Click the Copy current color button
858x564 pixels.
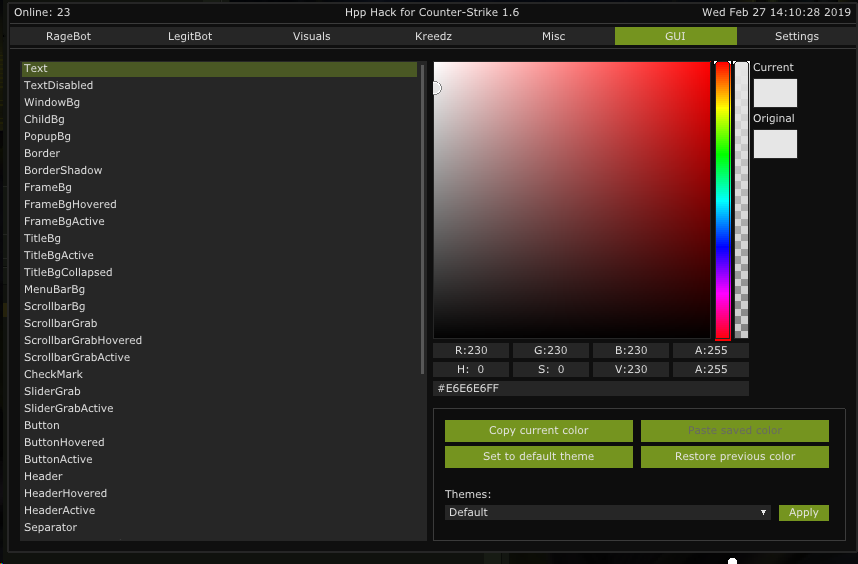(538, 431)
